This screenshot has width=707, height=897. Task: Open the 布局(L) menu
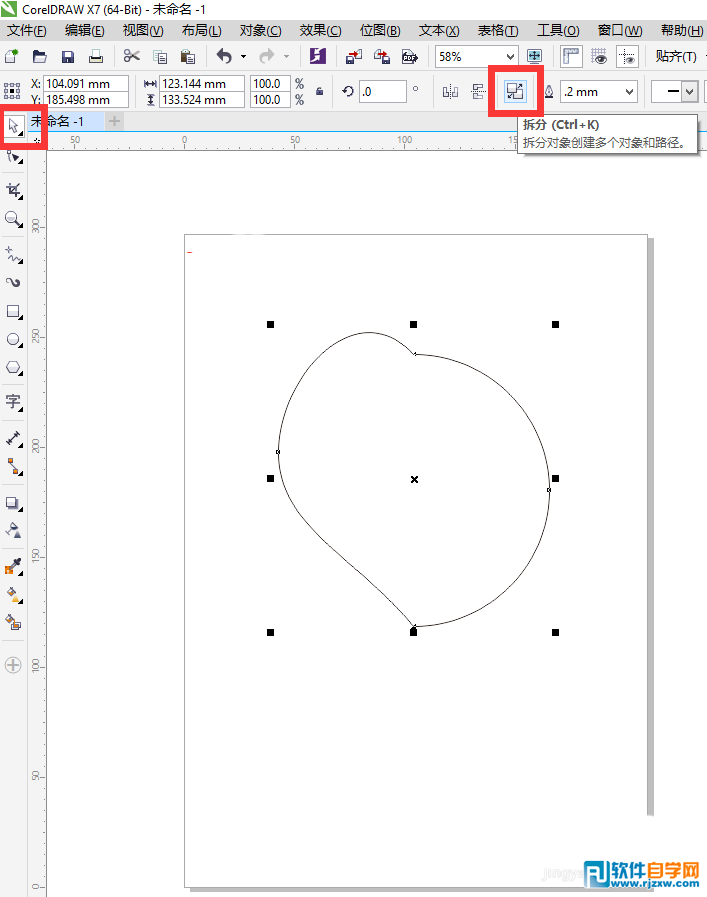pos(202,30)
